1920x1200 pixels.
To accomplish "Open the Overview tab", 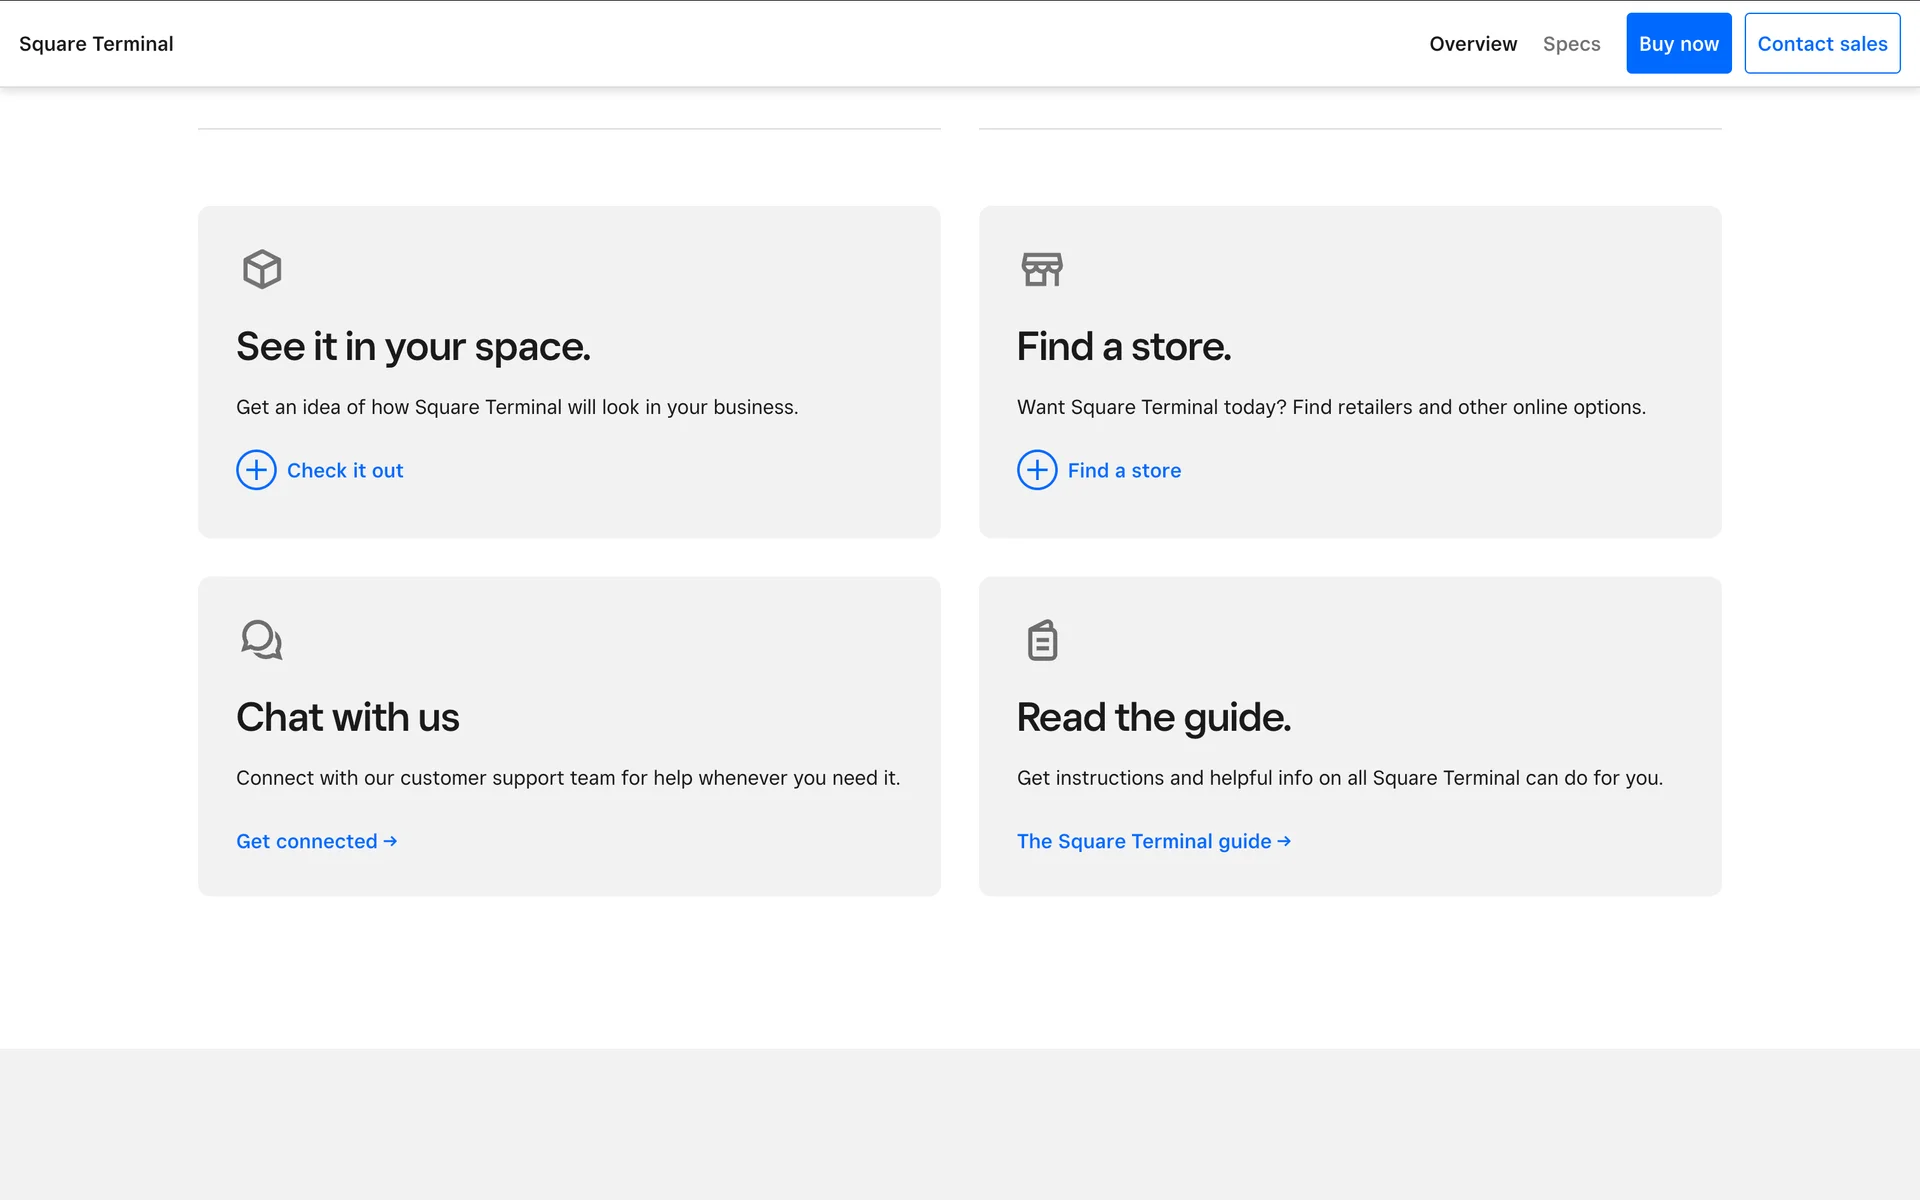I will 1473,44.
